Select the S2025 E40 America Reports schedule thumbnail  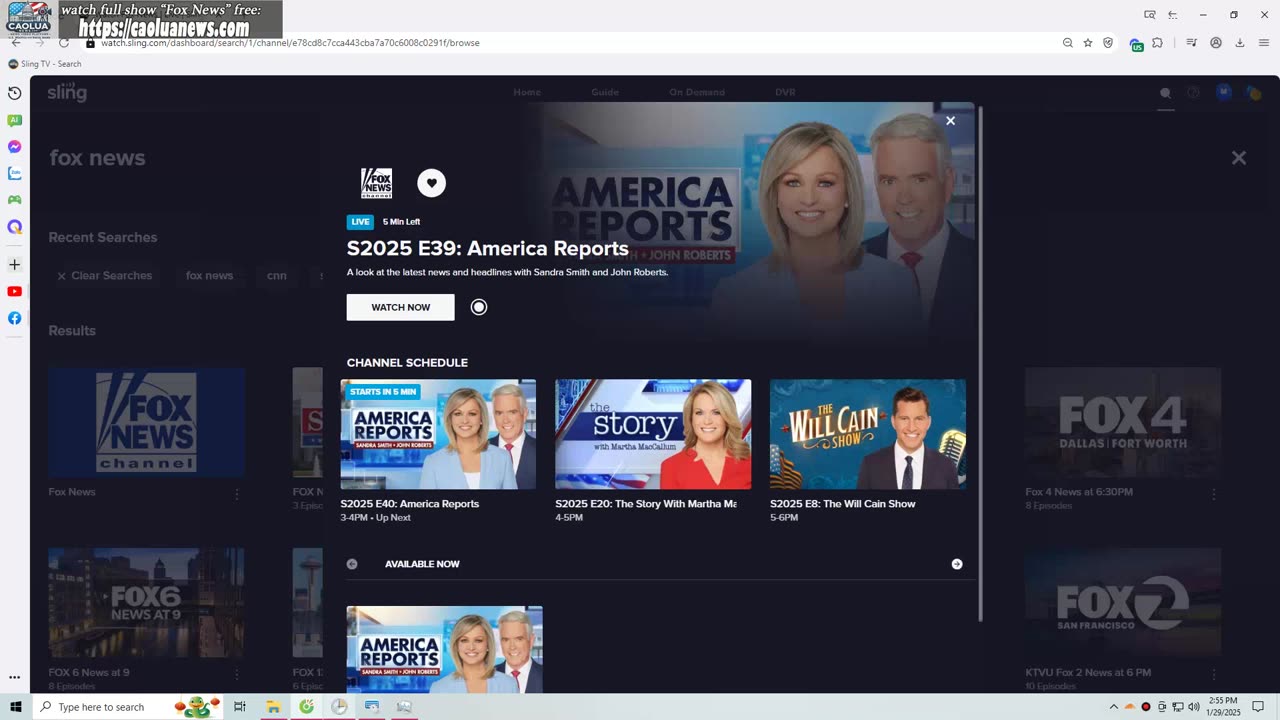pyautogui.click(x=438, y=434)
